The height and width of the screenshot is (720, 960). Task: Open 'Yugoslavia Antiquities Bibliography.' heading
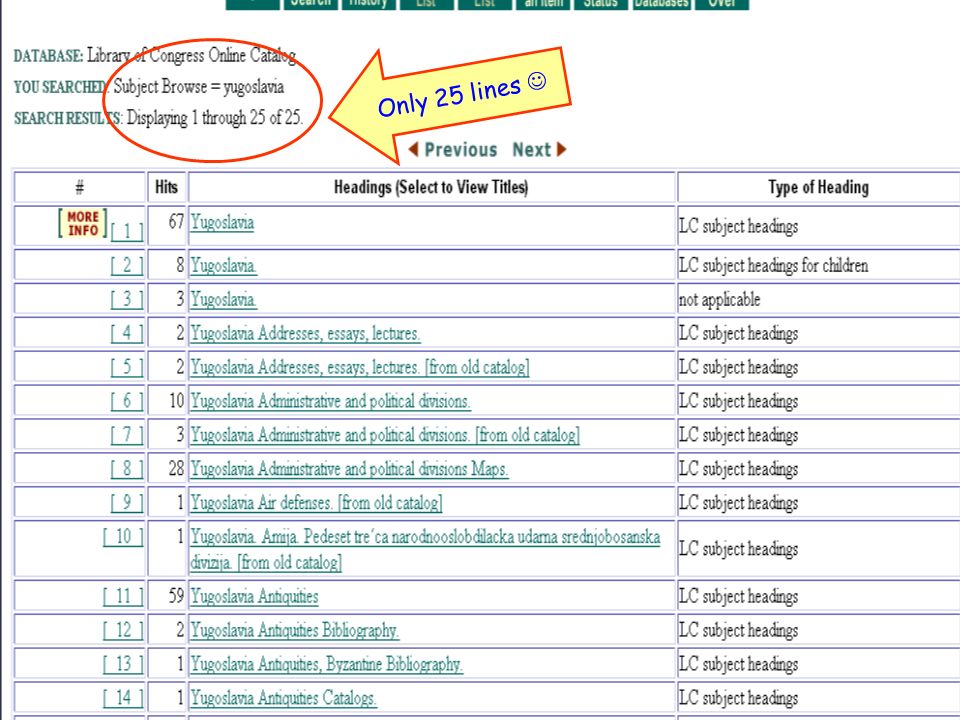tap(294, 630)
